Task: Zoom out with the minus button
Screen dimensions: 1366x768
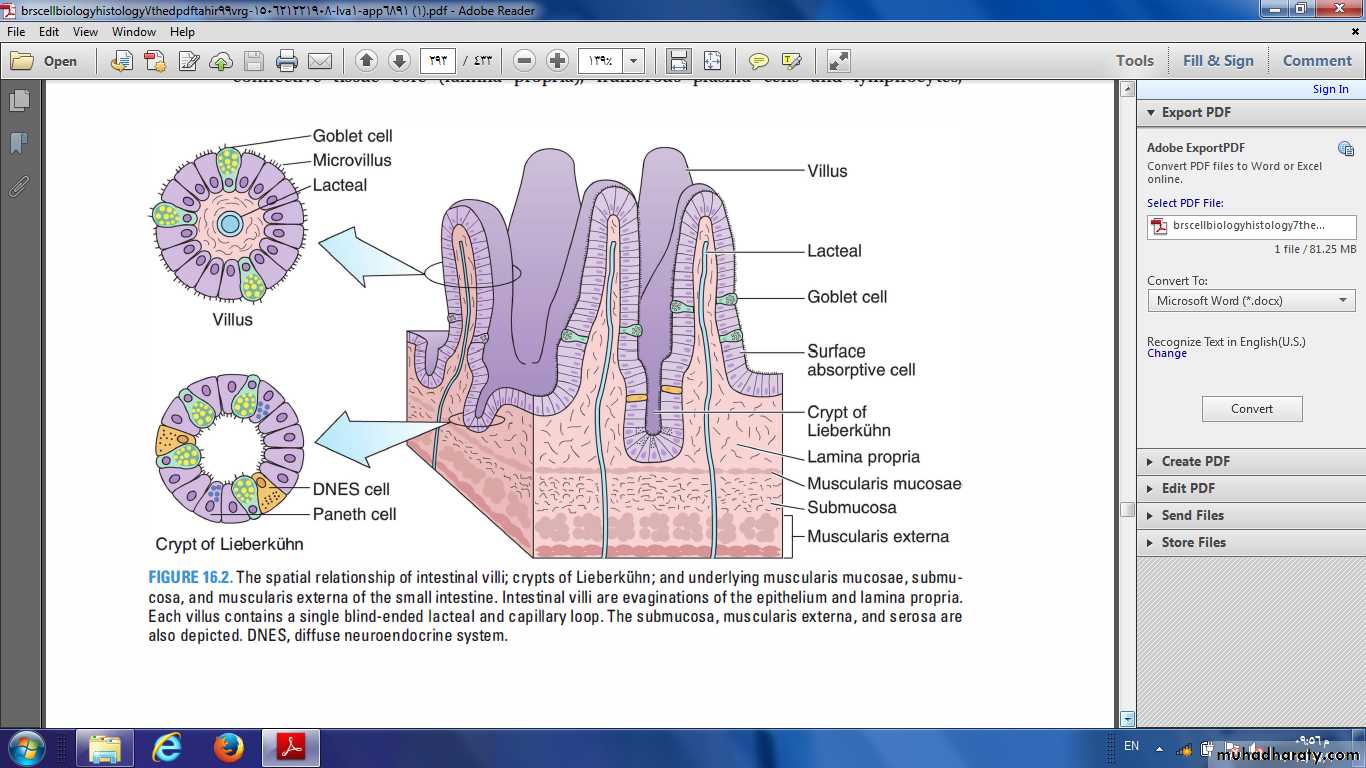Action: (525, 61)
